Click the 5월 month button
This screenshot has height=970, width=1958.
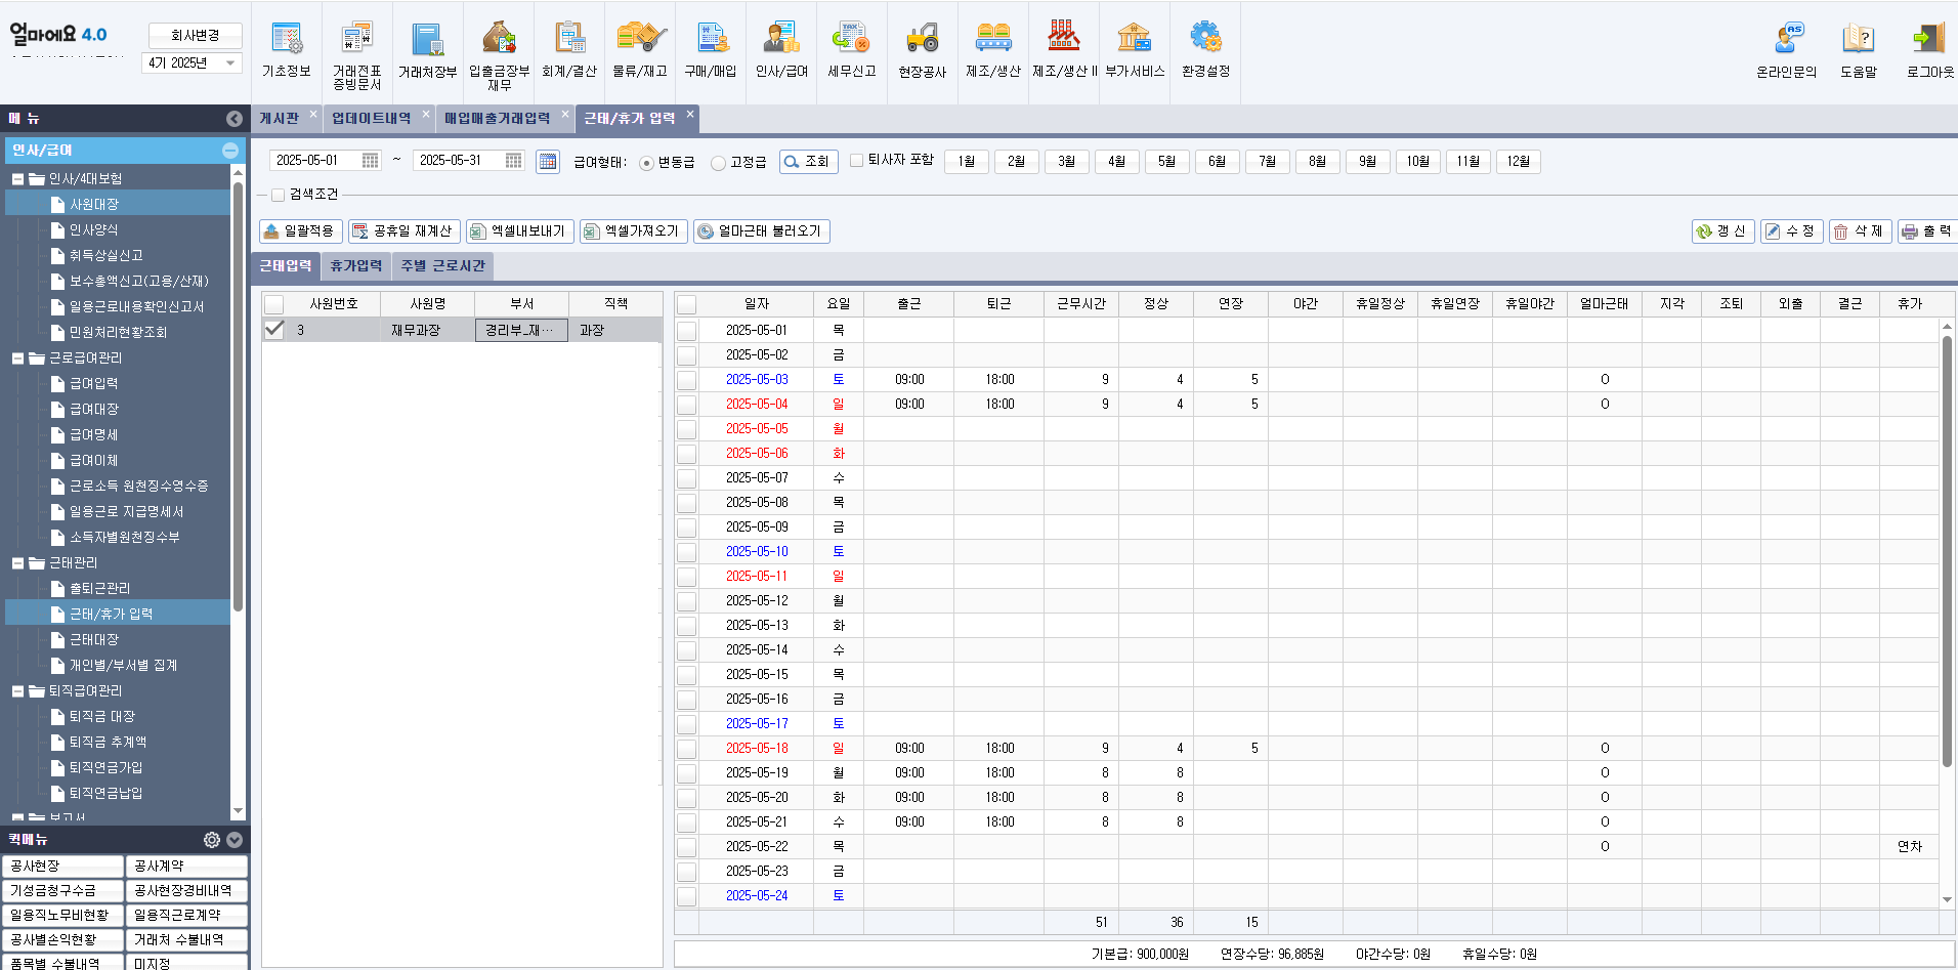click(x=1166, y=160)
